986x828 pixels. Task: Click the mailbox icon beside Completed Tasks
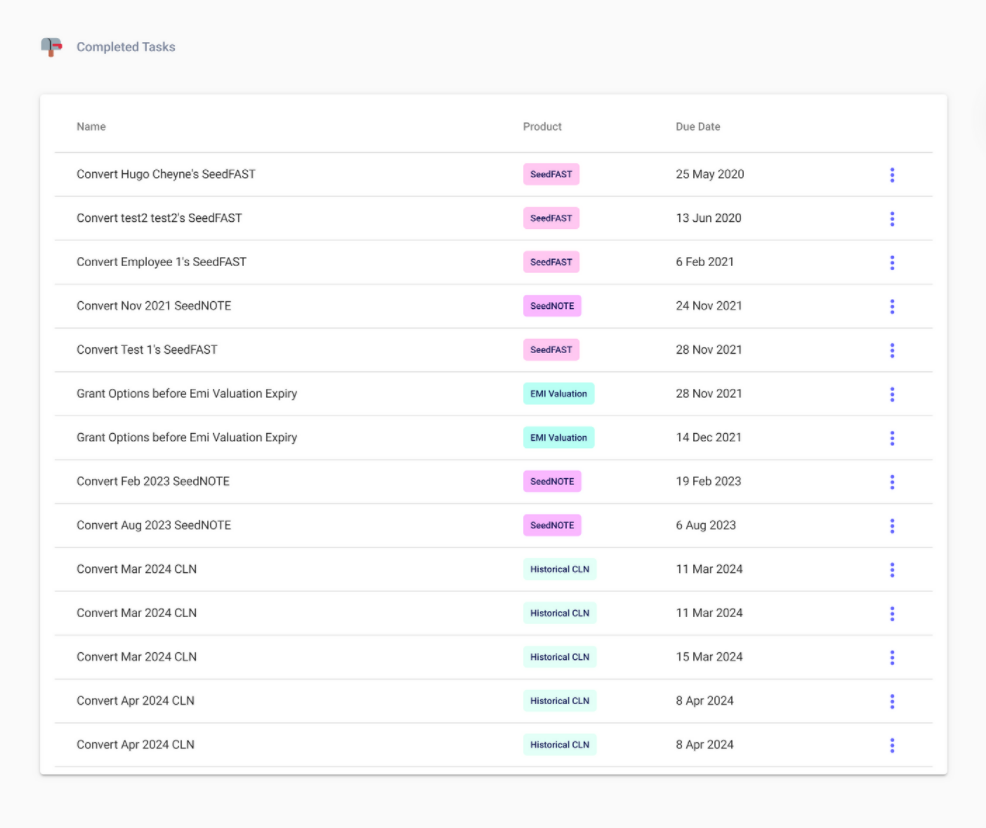(x=52, y=47)
